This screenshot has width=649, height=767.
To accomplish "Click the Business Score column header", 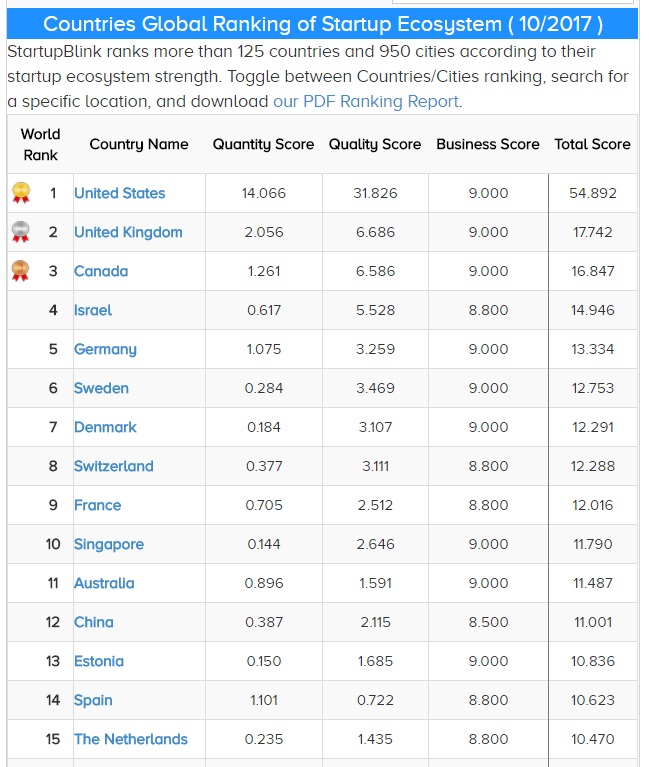I will pyautogui.click(x=488, y=144).
